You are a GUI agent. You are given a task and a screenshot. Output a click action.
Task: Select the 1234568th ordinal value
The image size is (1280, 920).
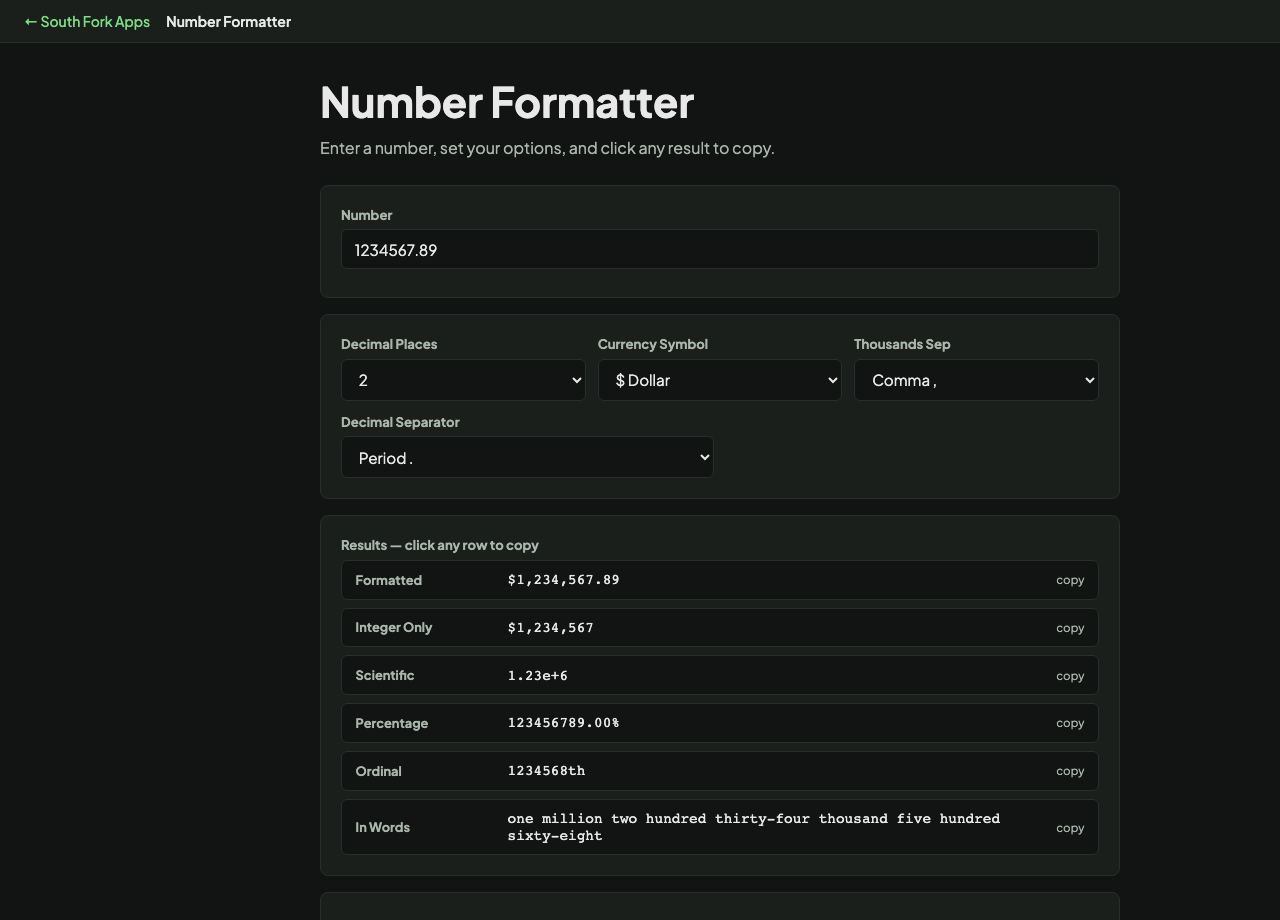[x=546, y=771]
